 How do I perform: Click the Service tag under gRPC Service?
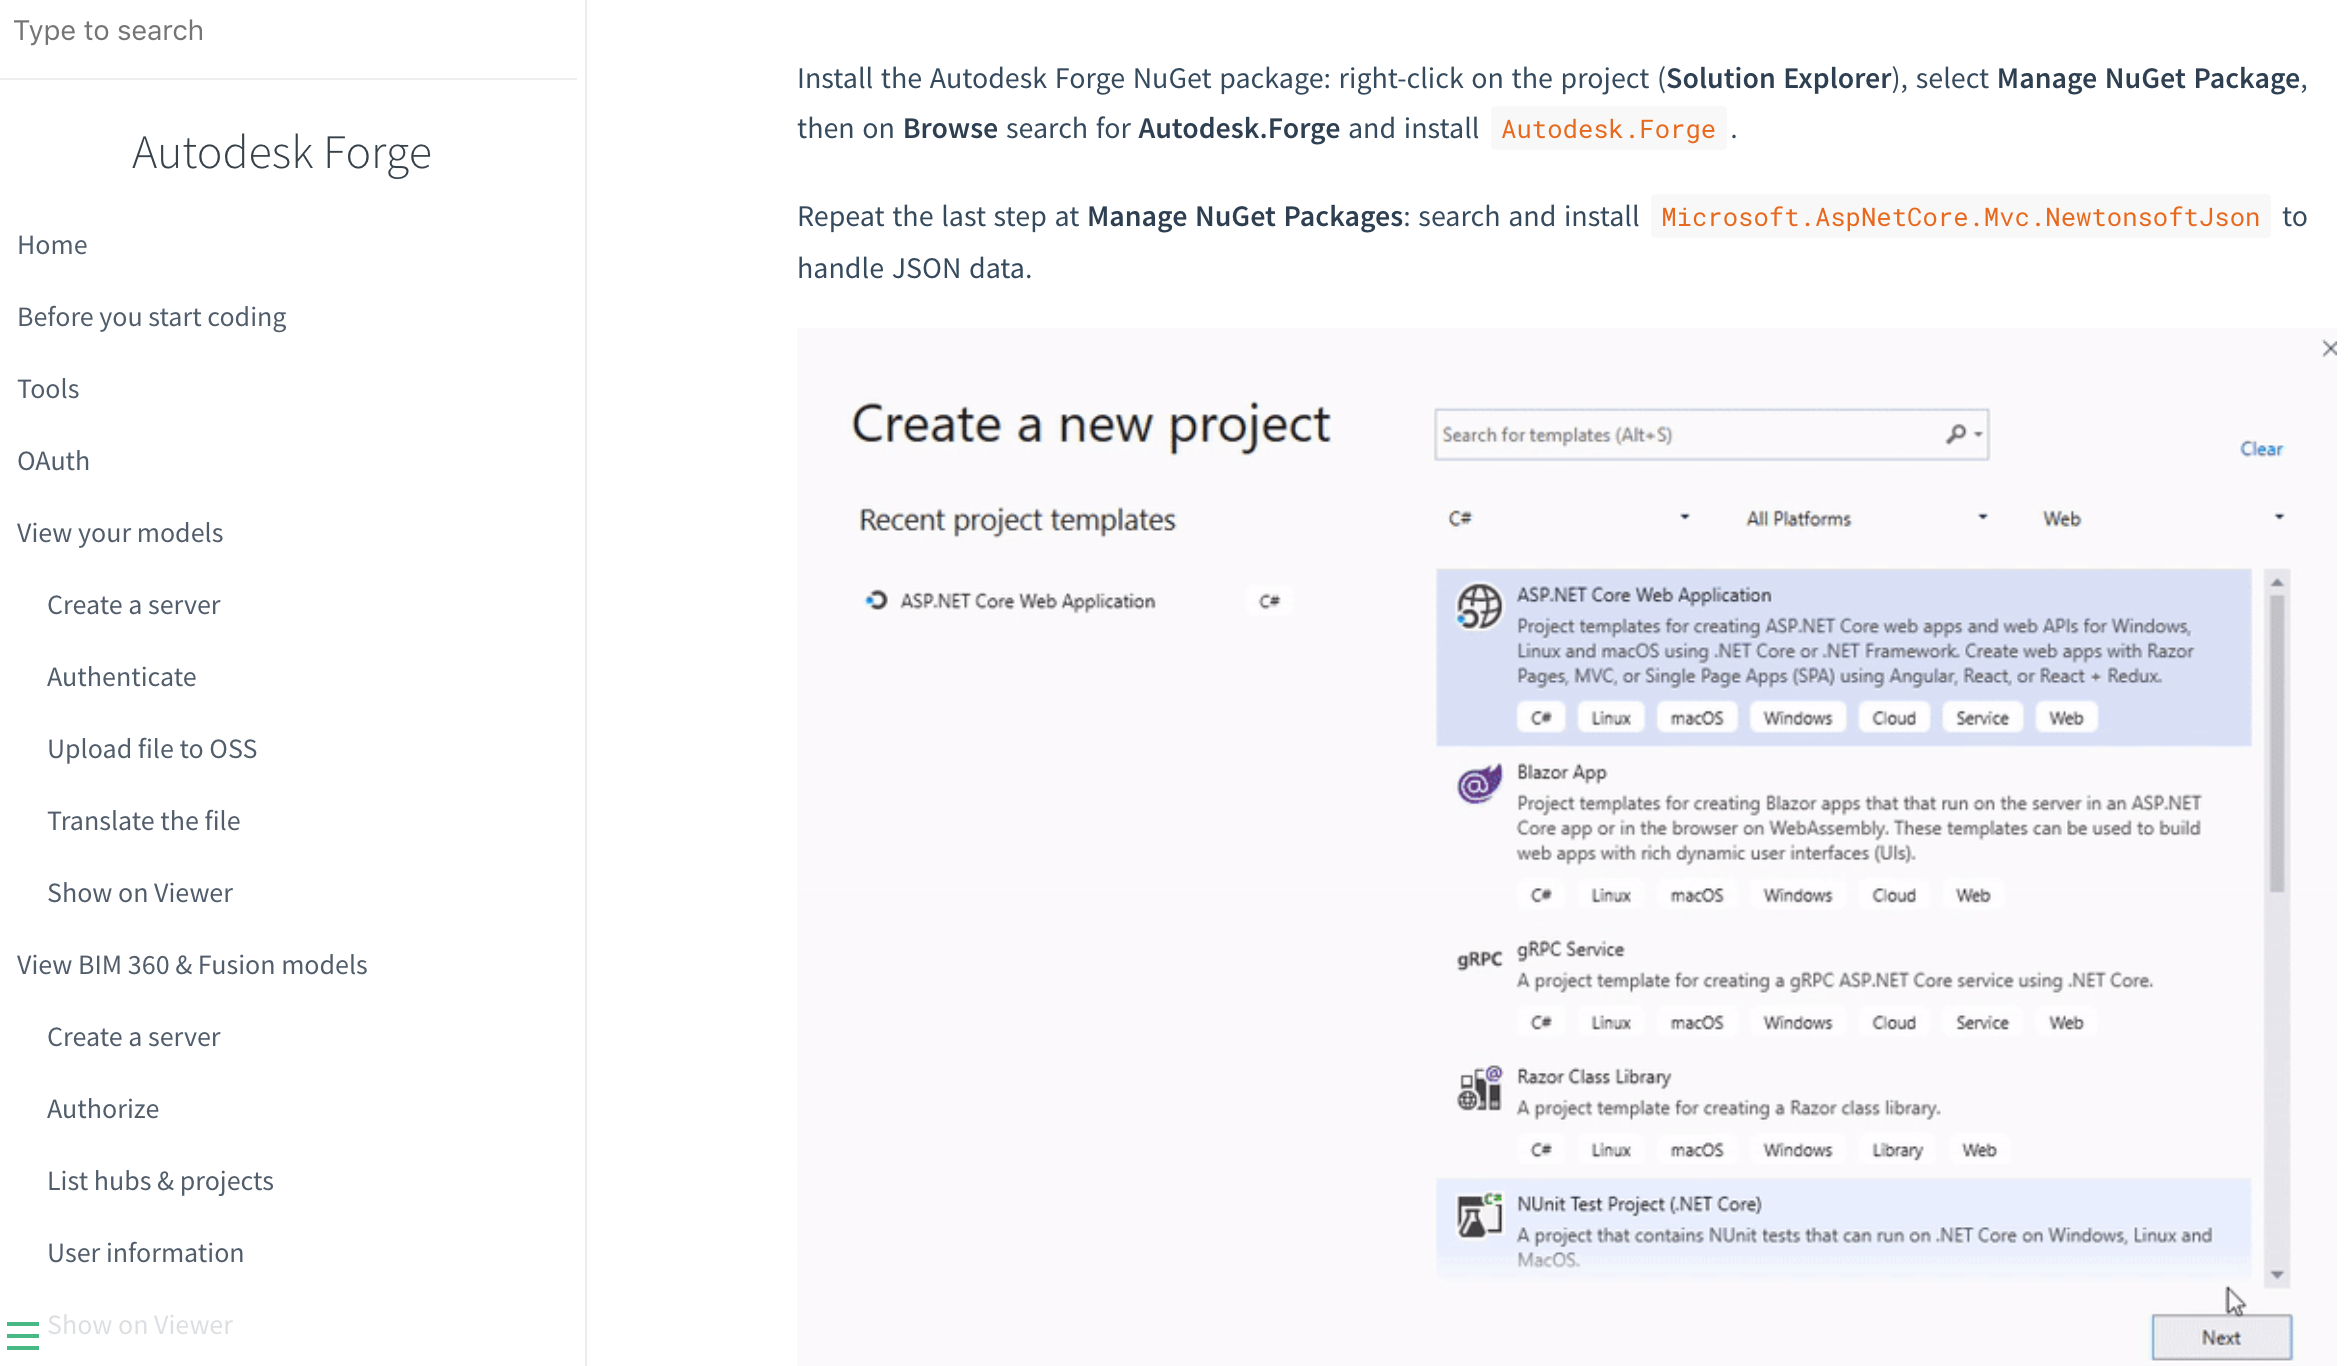click(x=1981, y=1022)
